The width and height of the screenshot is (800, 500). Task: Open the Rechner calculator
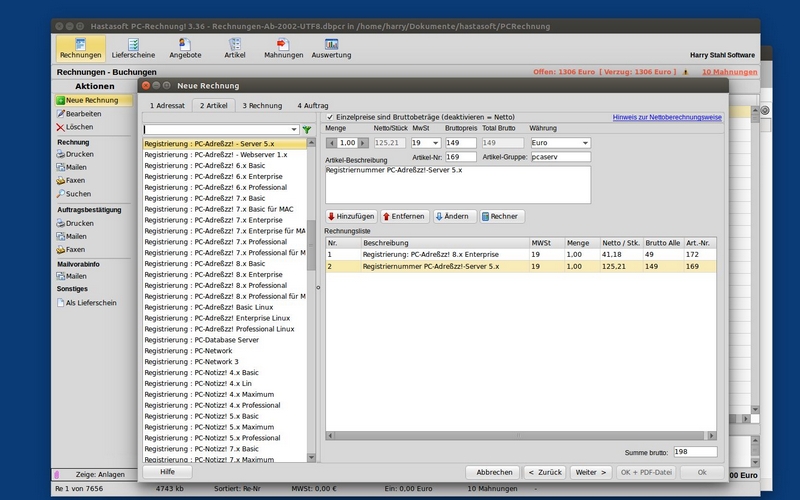pyautogui.click(x=502, y=216)
